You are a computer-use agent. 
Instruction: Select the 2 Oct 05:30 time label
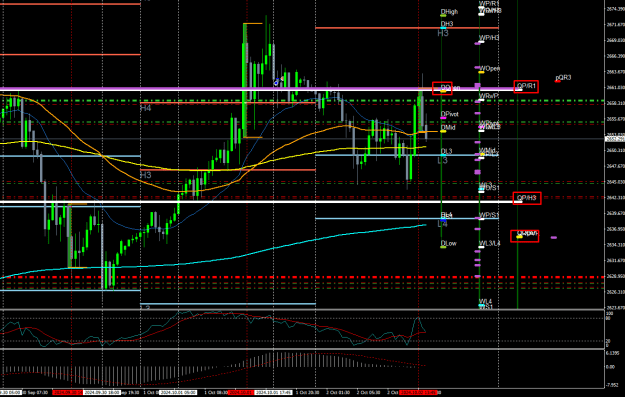coord(368,393)
